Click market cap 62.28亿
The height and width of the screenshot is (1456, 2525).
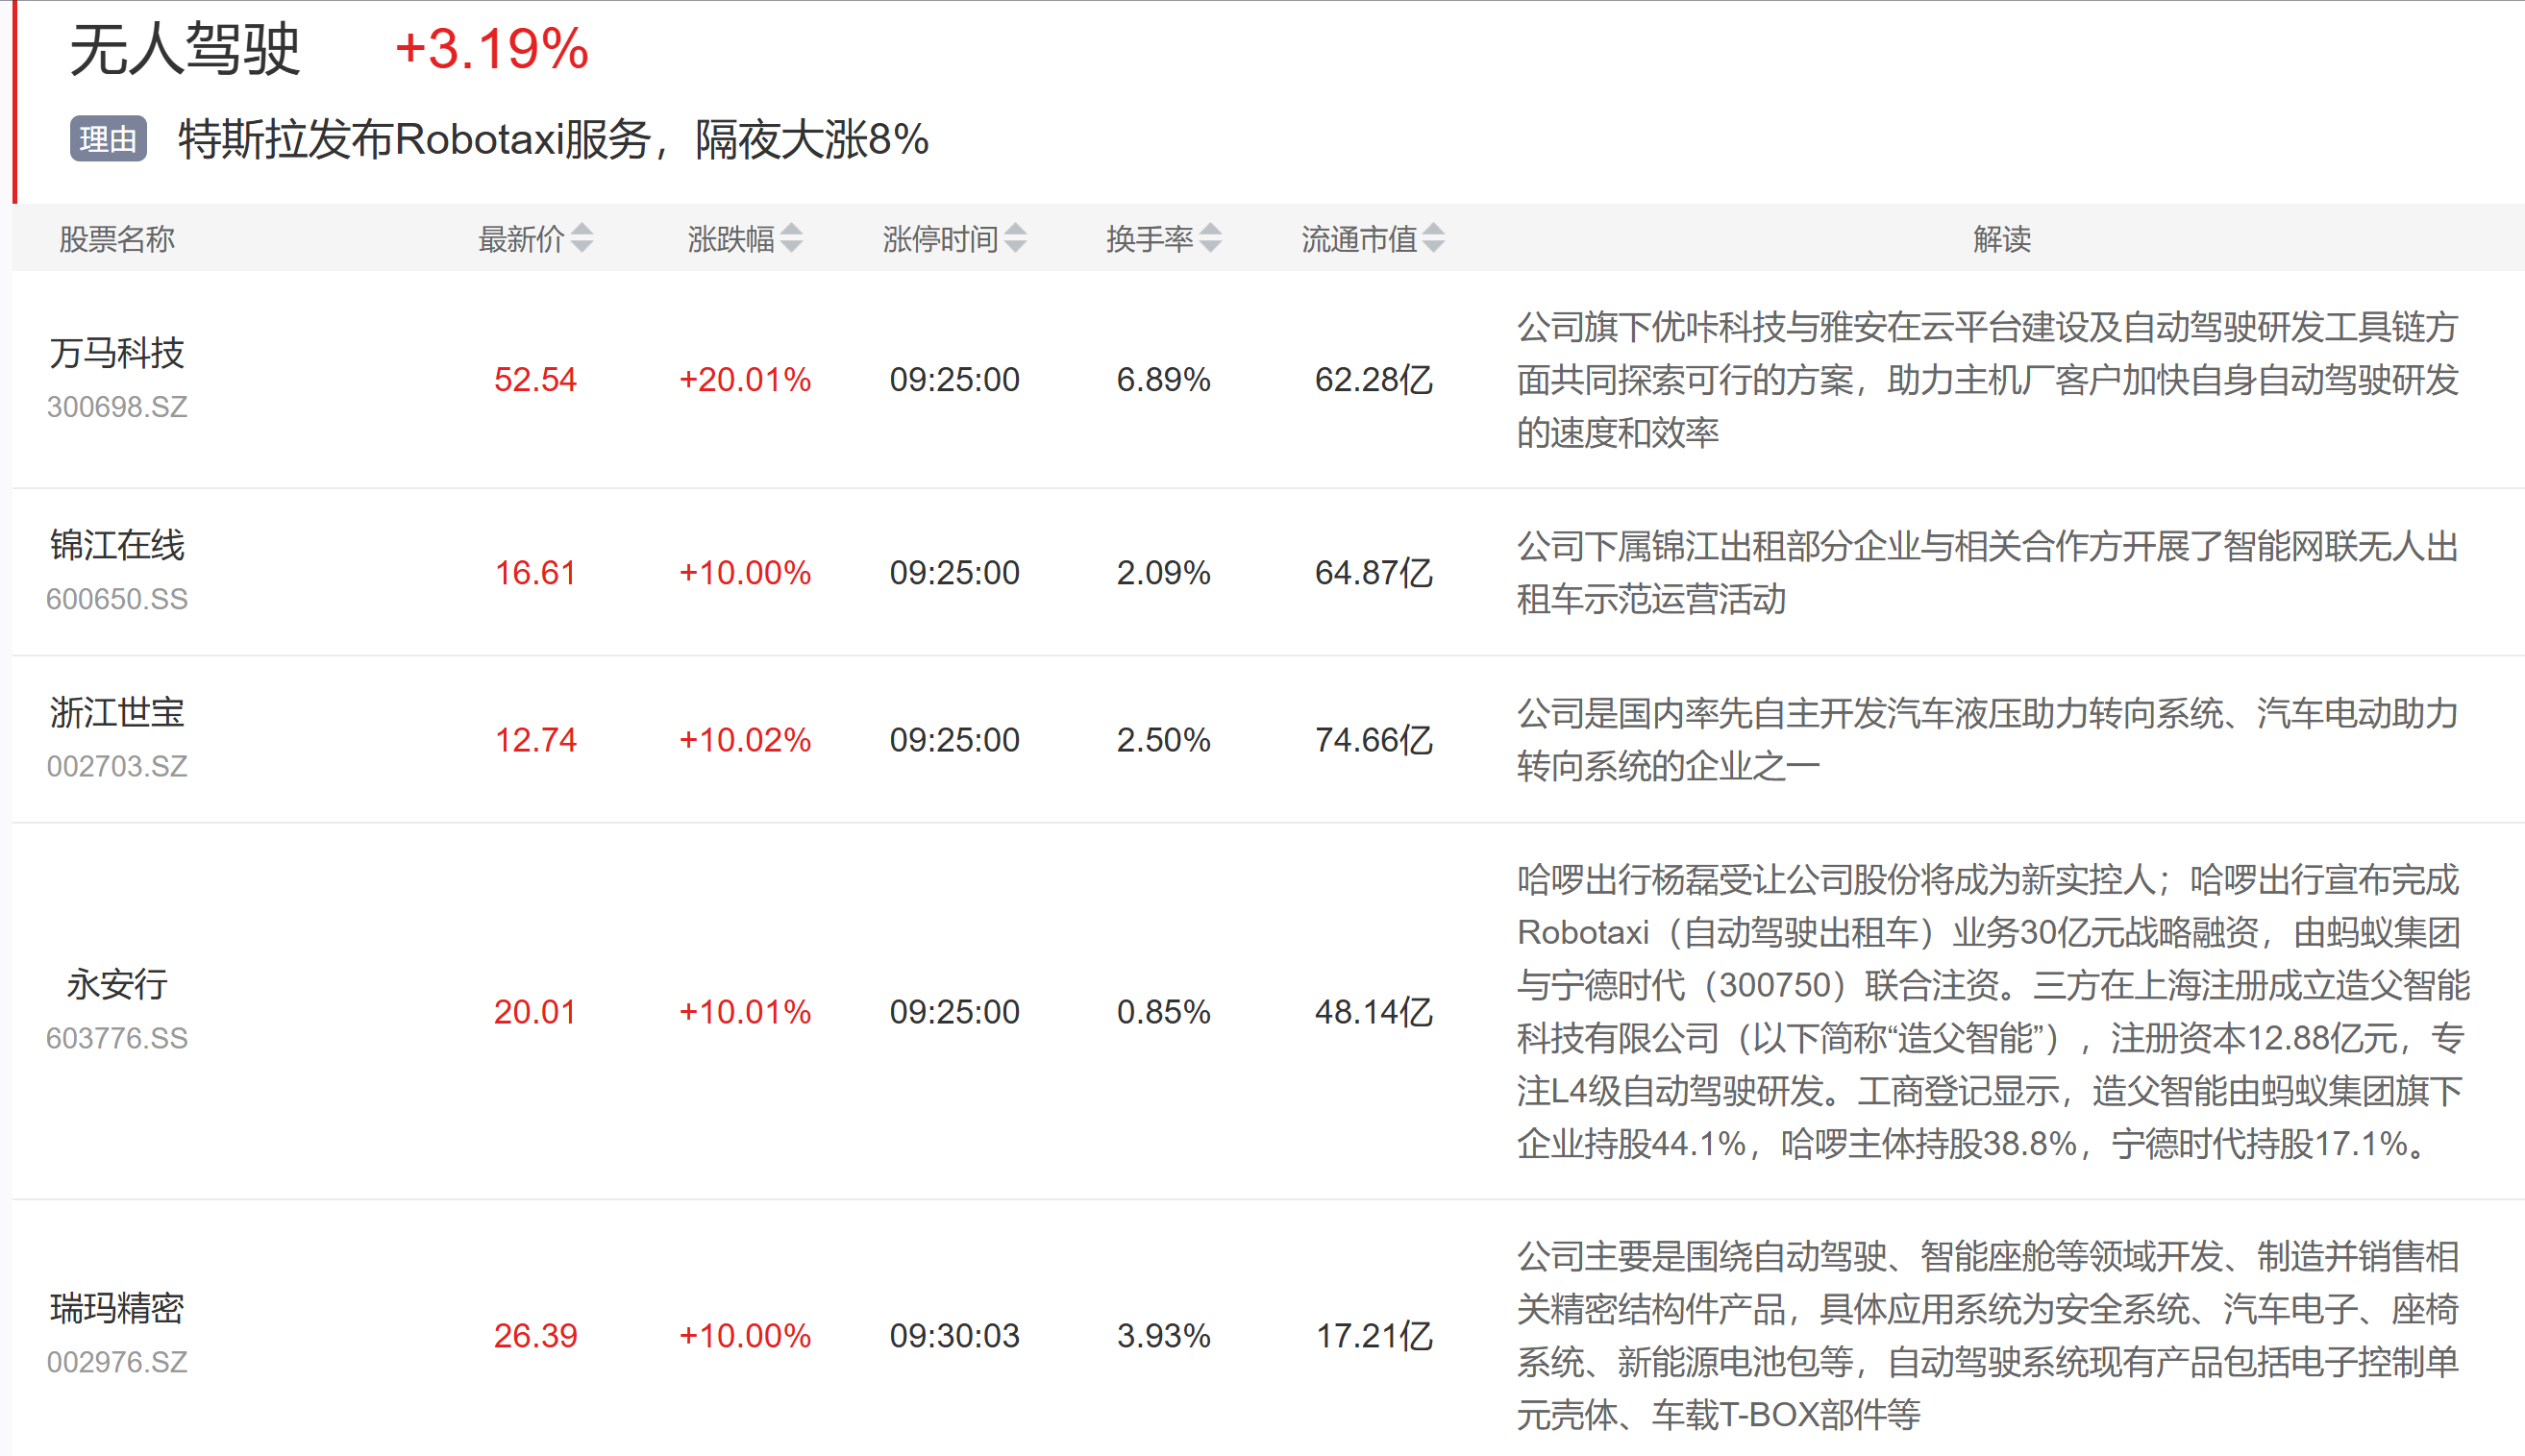(x=1373, y=380)
